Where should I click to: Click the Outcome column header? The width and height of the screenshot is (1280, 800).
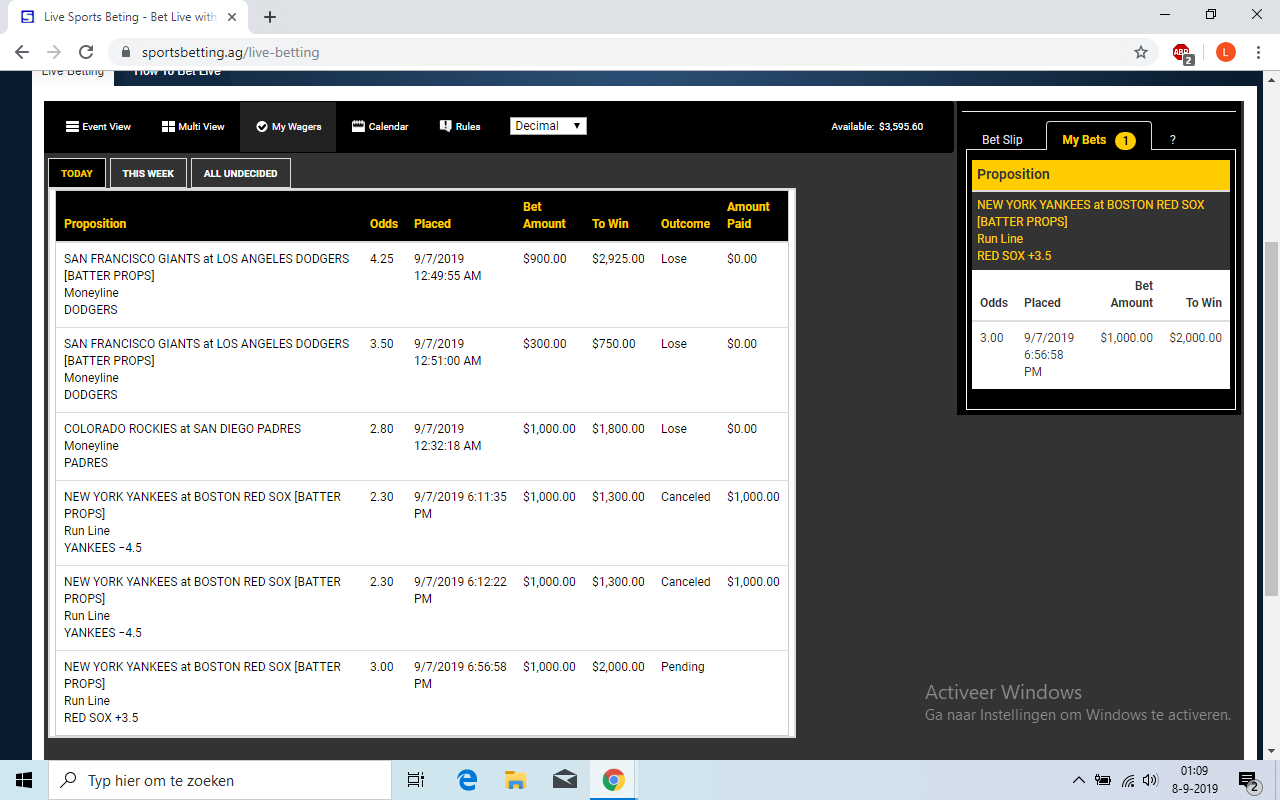click(685, 224)
